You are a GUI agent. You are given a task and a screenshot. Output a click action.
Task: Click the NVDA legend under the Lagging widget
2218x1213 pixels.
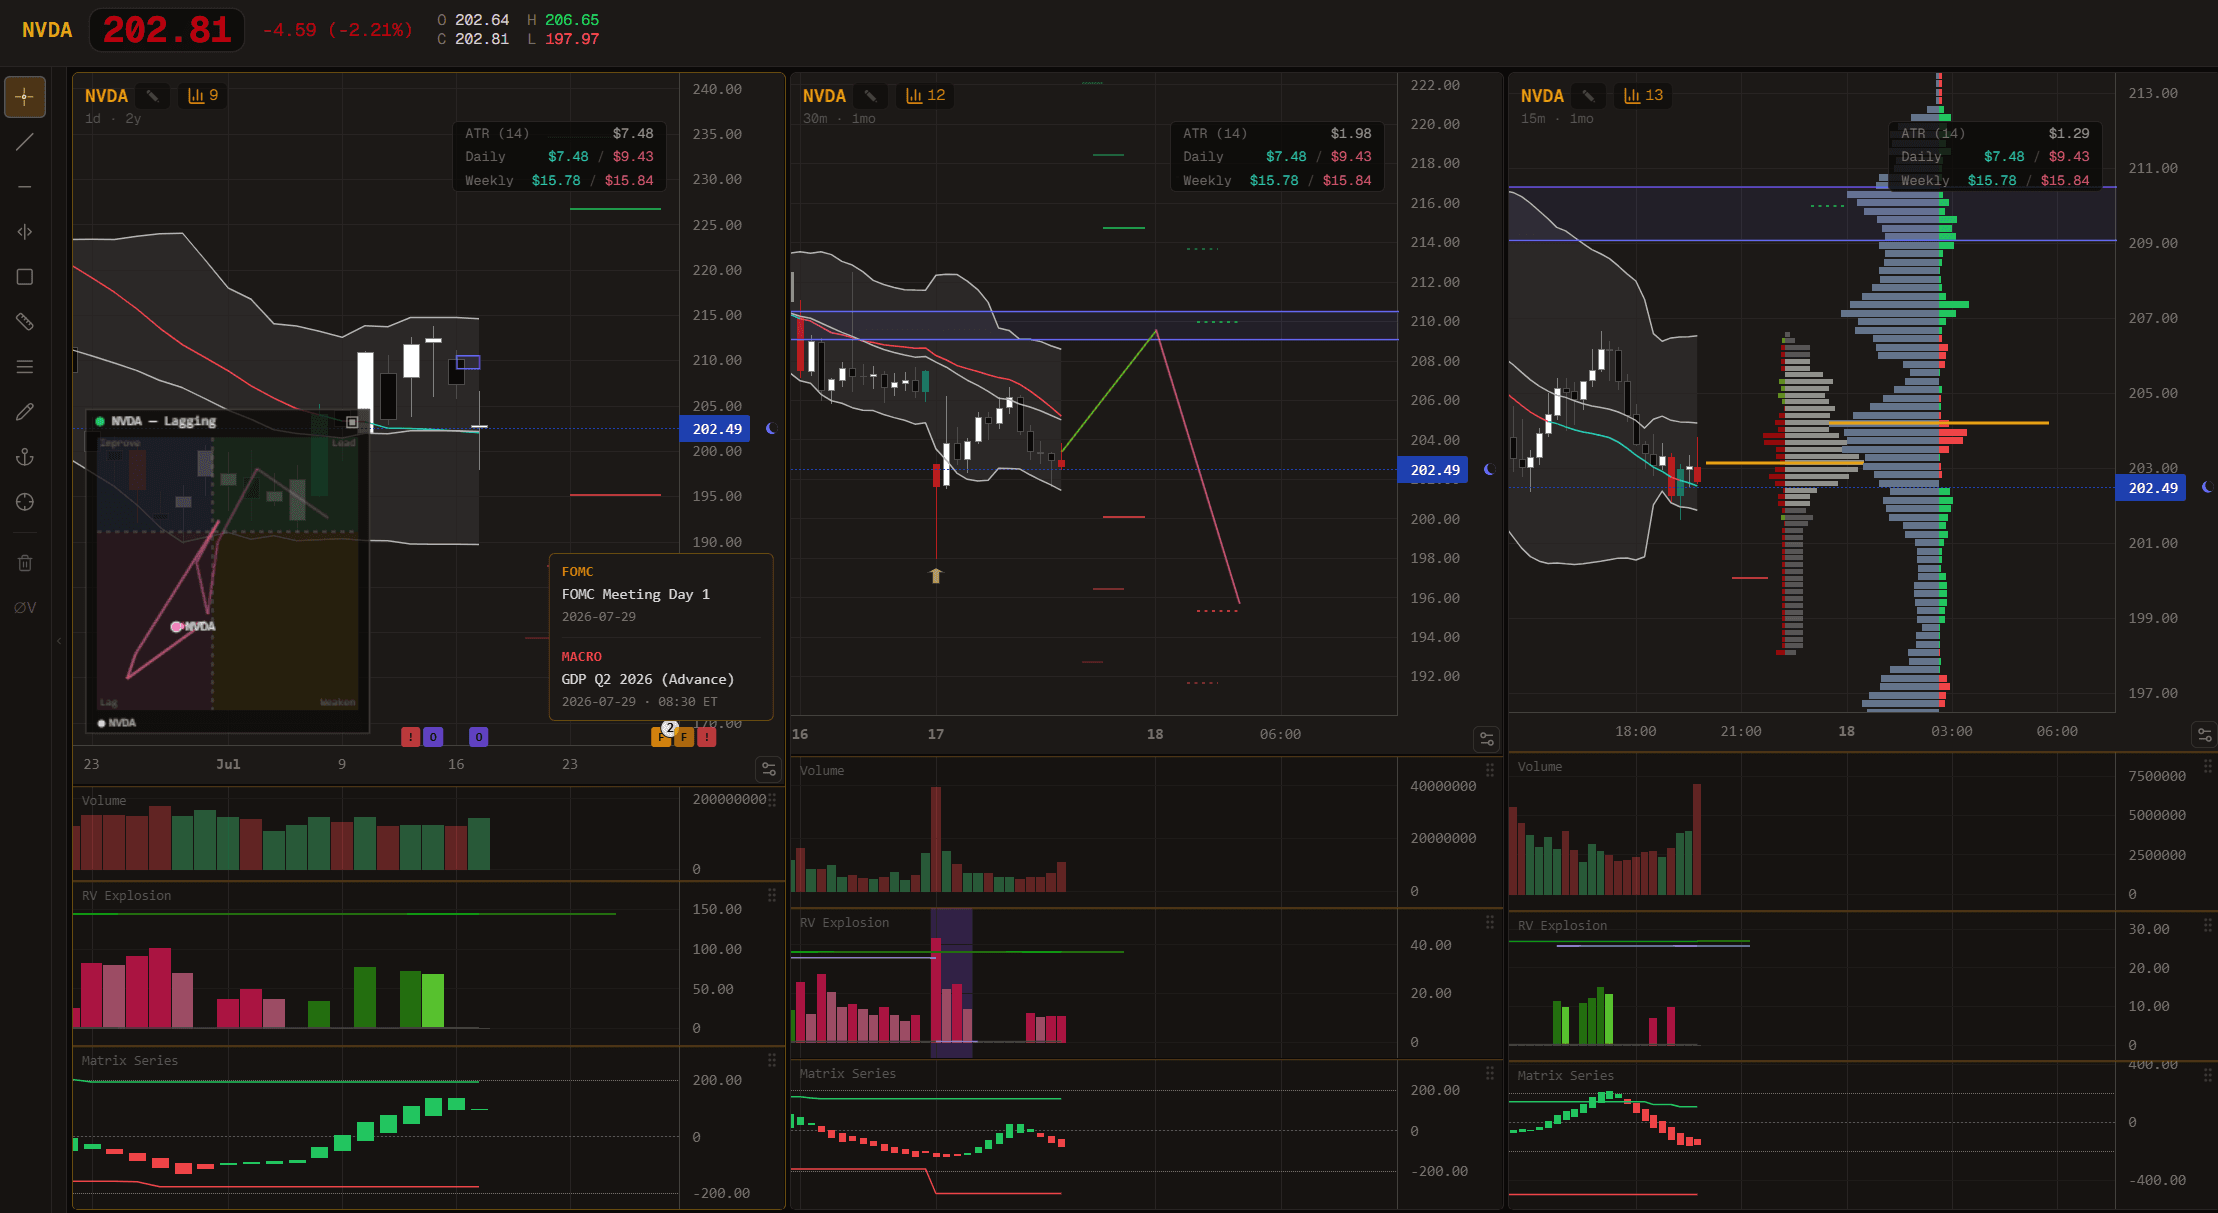pyautogui.click(x=117, y=723)
